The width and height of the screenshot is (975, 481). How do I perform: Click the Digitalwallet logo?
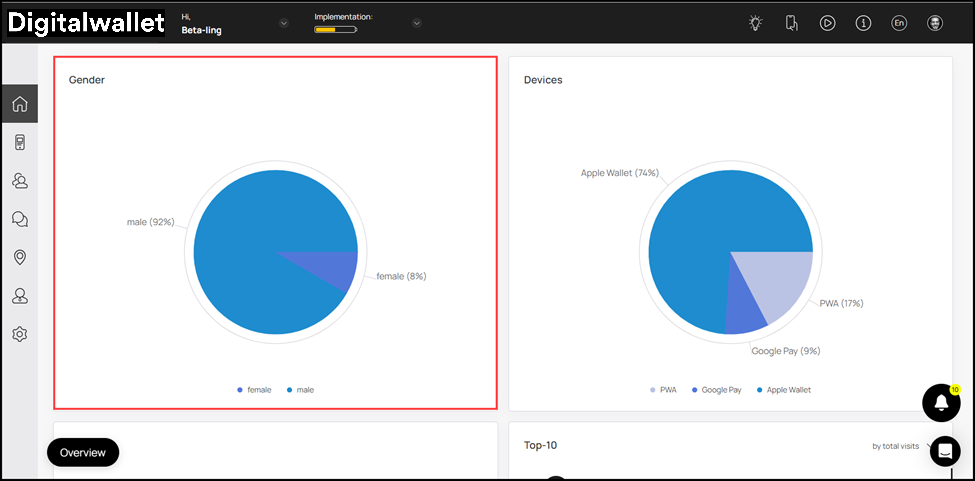(x=85, y=23)
